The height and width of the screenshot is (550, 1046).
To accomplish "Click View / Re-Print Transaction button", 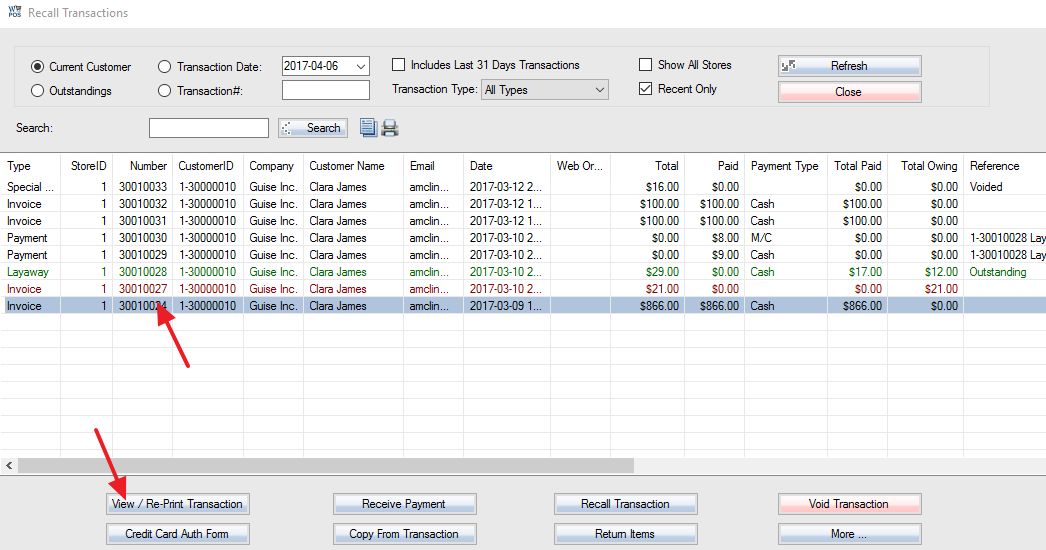I will coord(177,504).
